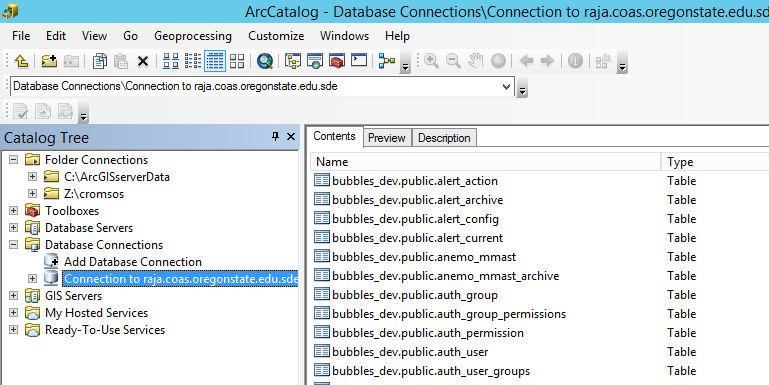Image resolution: width=769 pixels, height=385 pixels.
Task: Open the ArcToolbox window icon
Action: [x=337, y=61]
